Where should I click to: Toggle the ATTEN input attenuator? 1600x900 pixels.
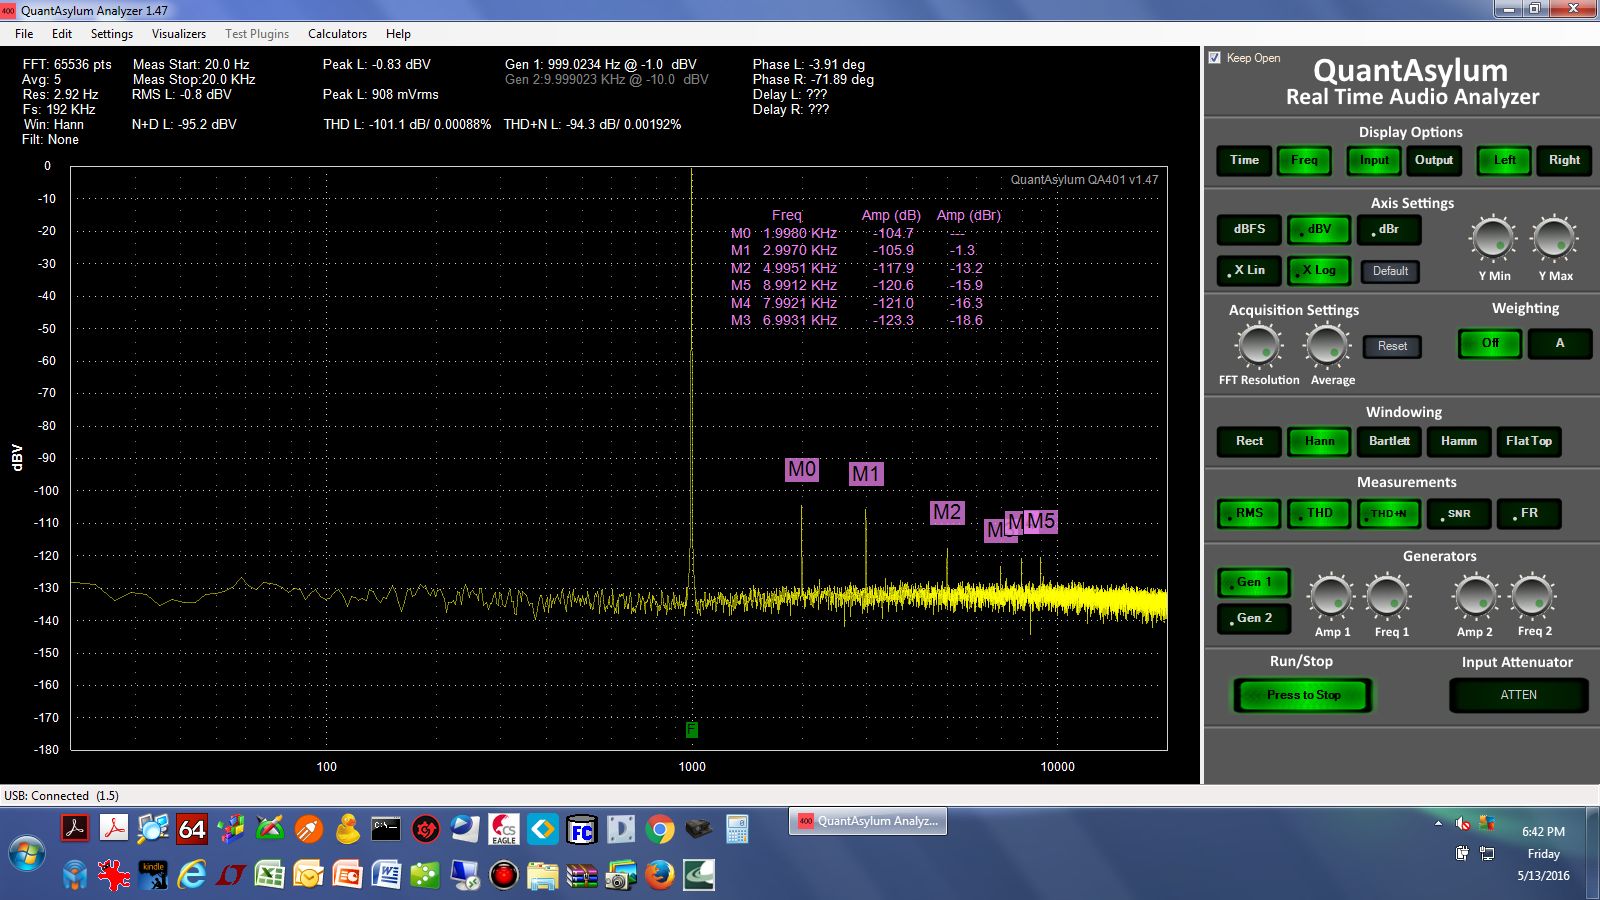click(1518, 696)
